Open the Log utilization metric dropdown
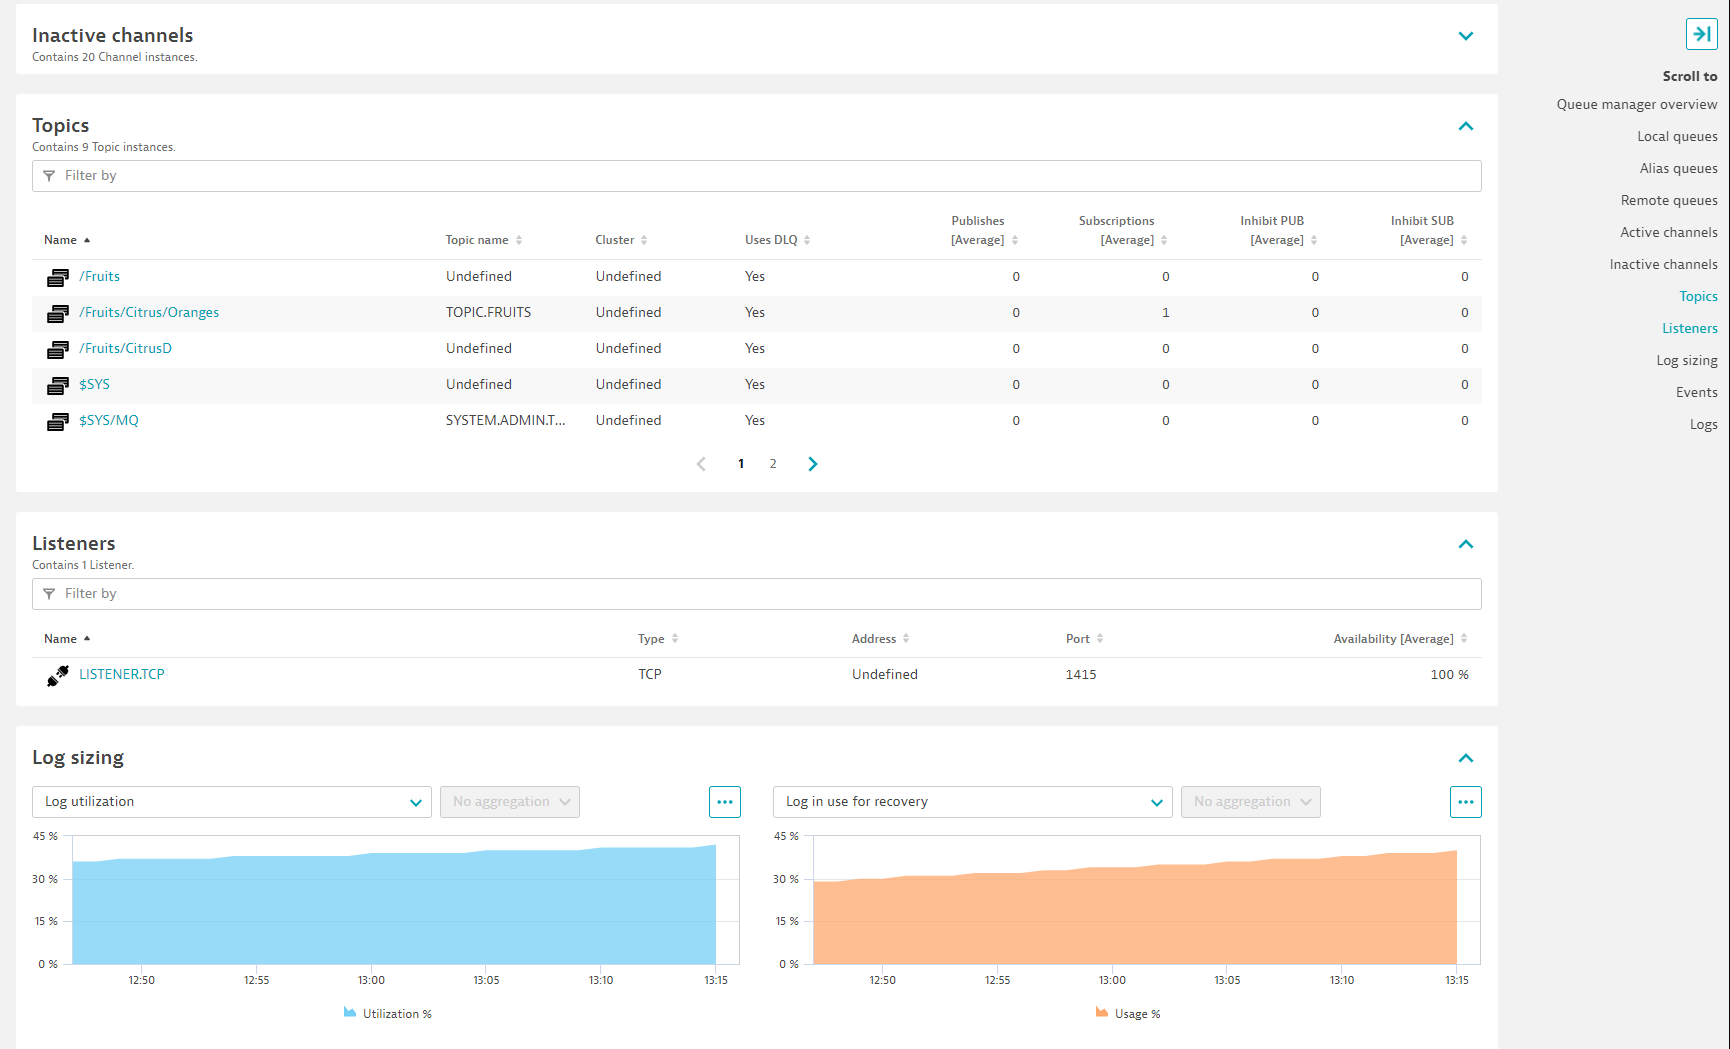The width and height of the screenshot is (1730, 1049). coord(232,802)
